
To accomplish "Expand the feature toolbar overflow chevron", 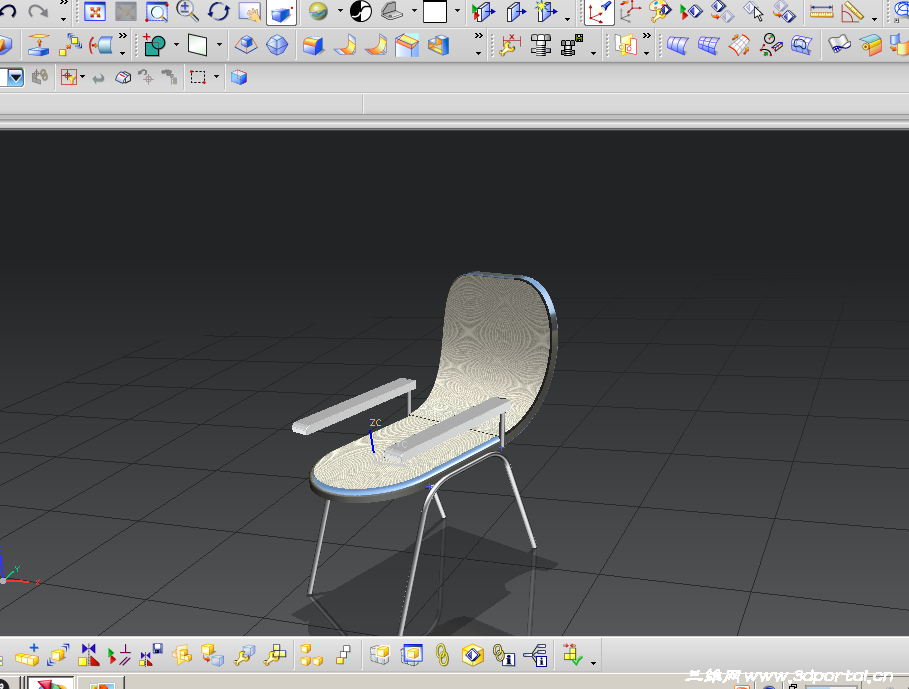I will [x=478, y=36].
